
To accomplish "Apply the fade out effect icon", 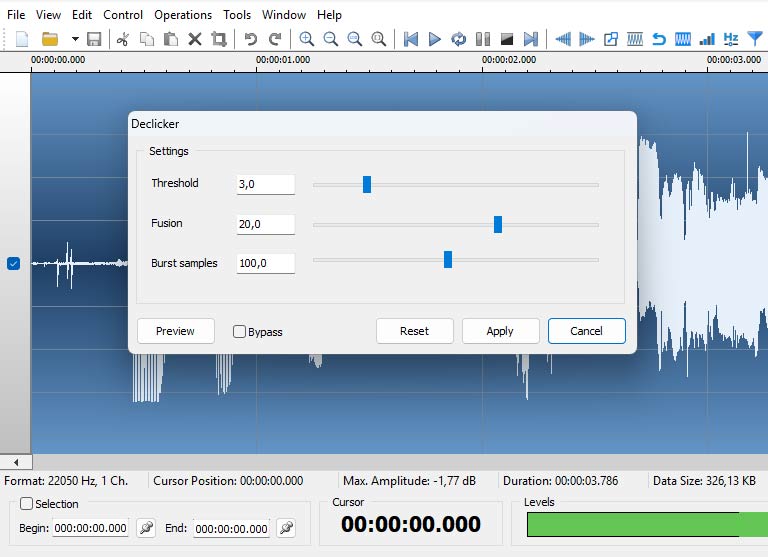I will [x=587, y=39].
